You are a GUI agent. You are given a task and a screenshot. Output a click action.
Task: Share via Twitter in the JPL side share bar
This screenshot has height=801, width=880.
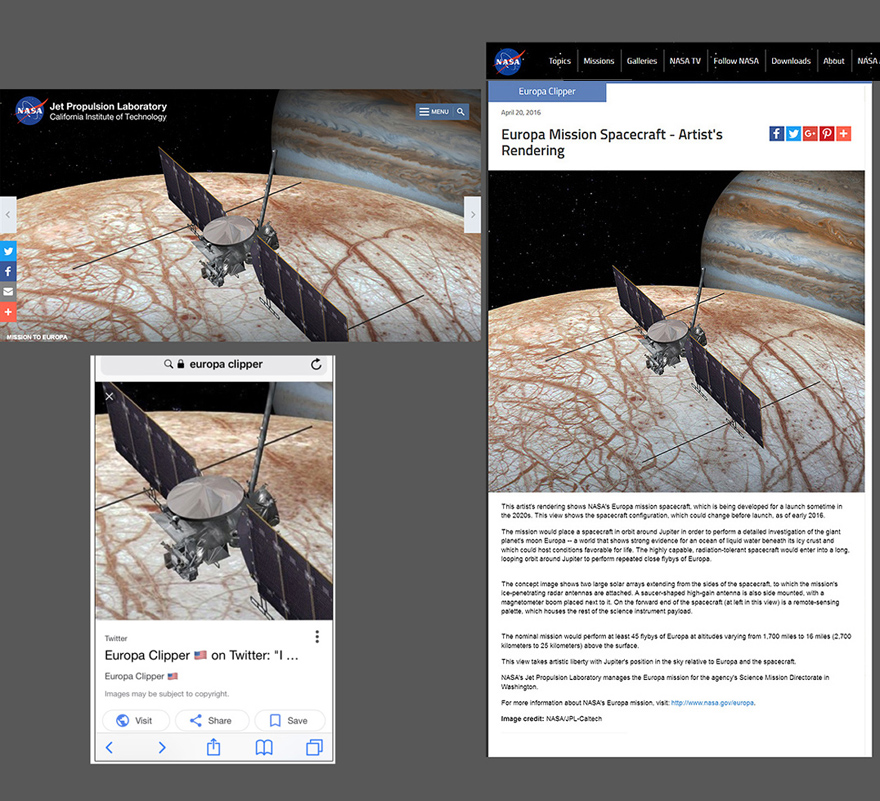[8, 251]
